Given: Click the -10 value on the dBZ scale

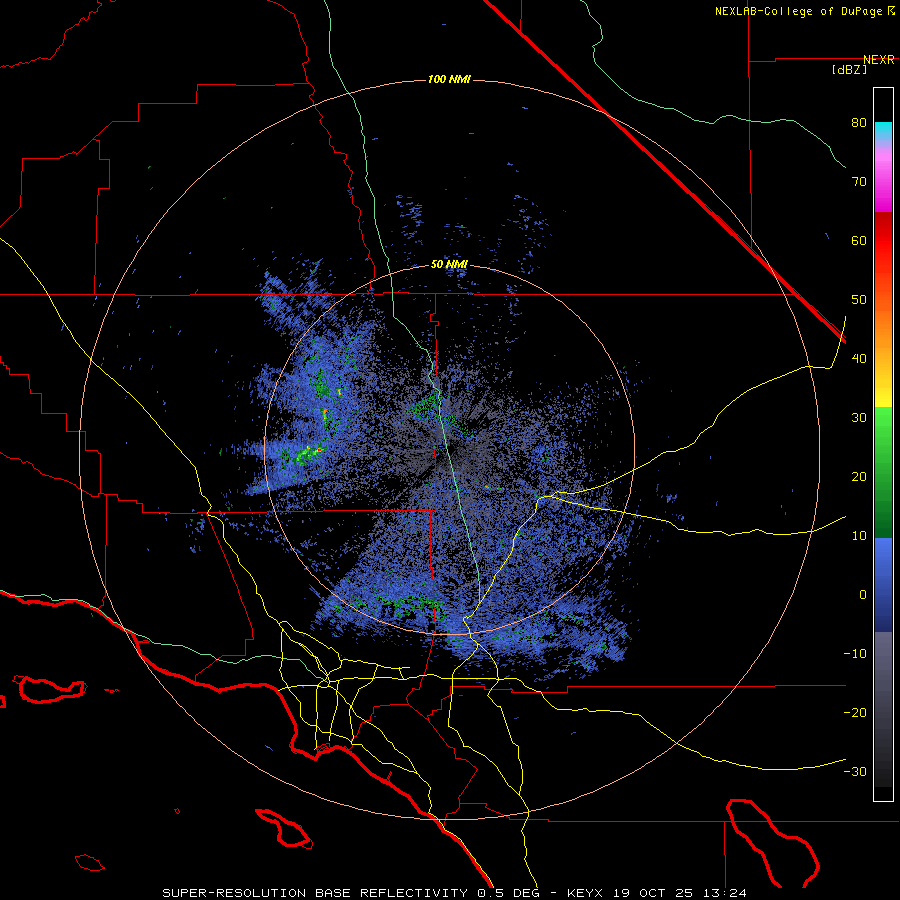Looking at the screenshot, I should 855,654.
